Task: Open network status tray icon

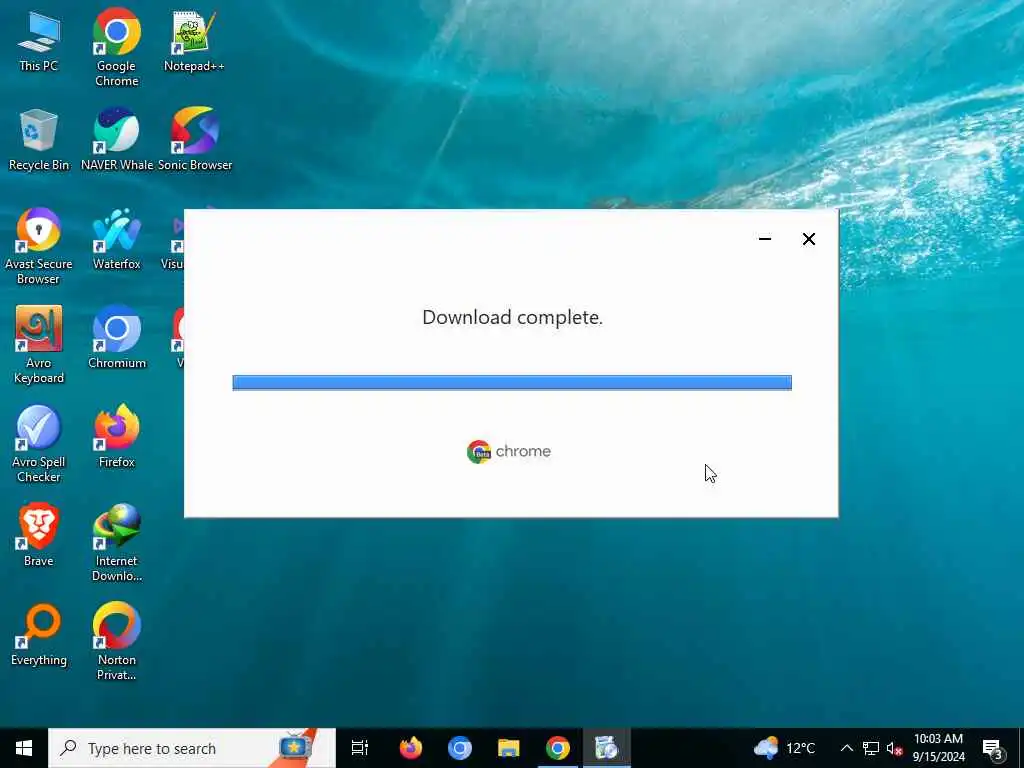Action: click(x=871, y=748)
